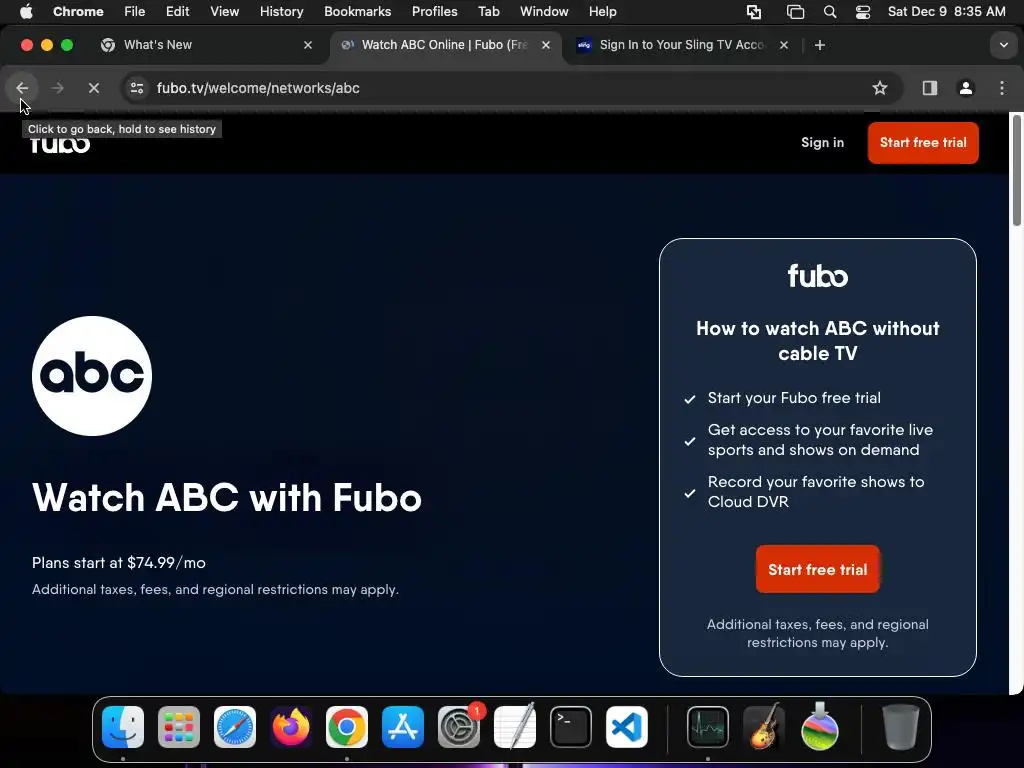Open Finder from the Dock

tap(123, 727)
